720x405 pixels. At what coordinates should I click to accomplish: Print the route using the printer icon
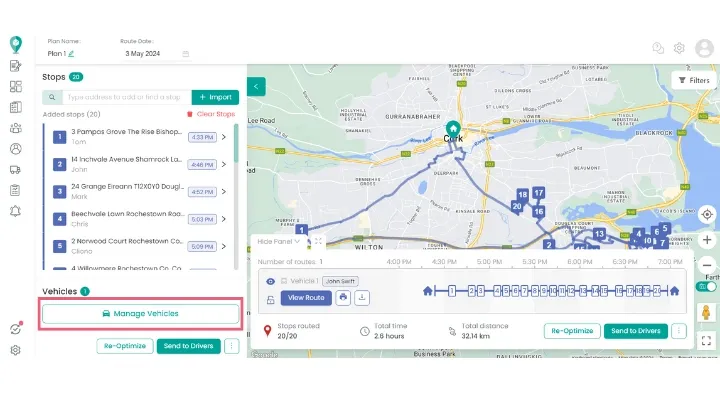[343, 297]
